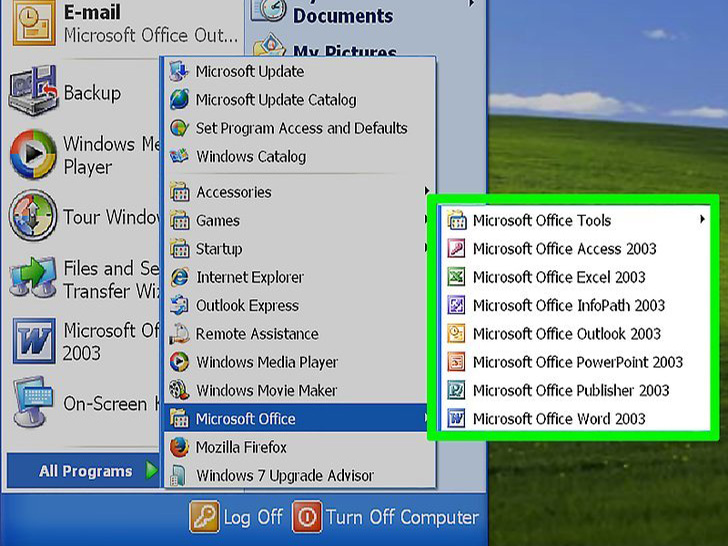Click Turn Off Computer button
728x546 pixels.
[x=386, y=517]
